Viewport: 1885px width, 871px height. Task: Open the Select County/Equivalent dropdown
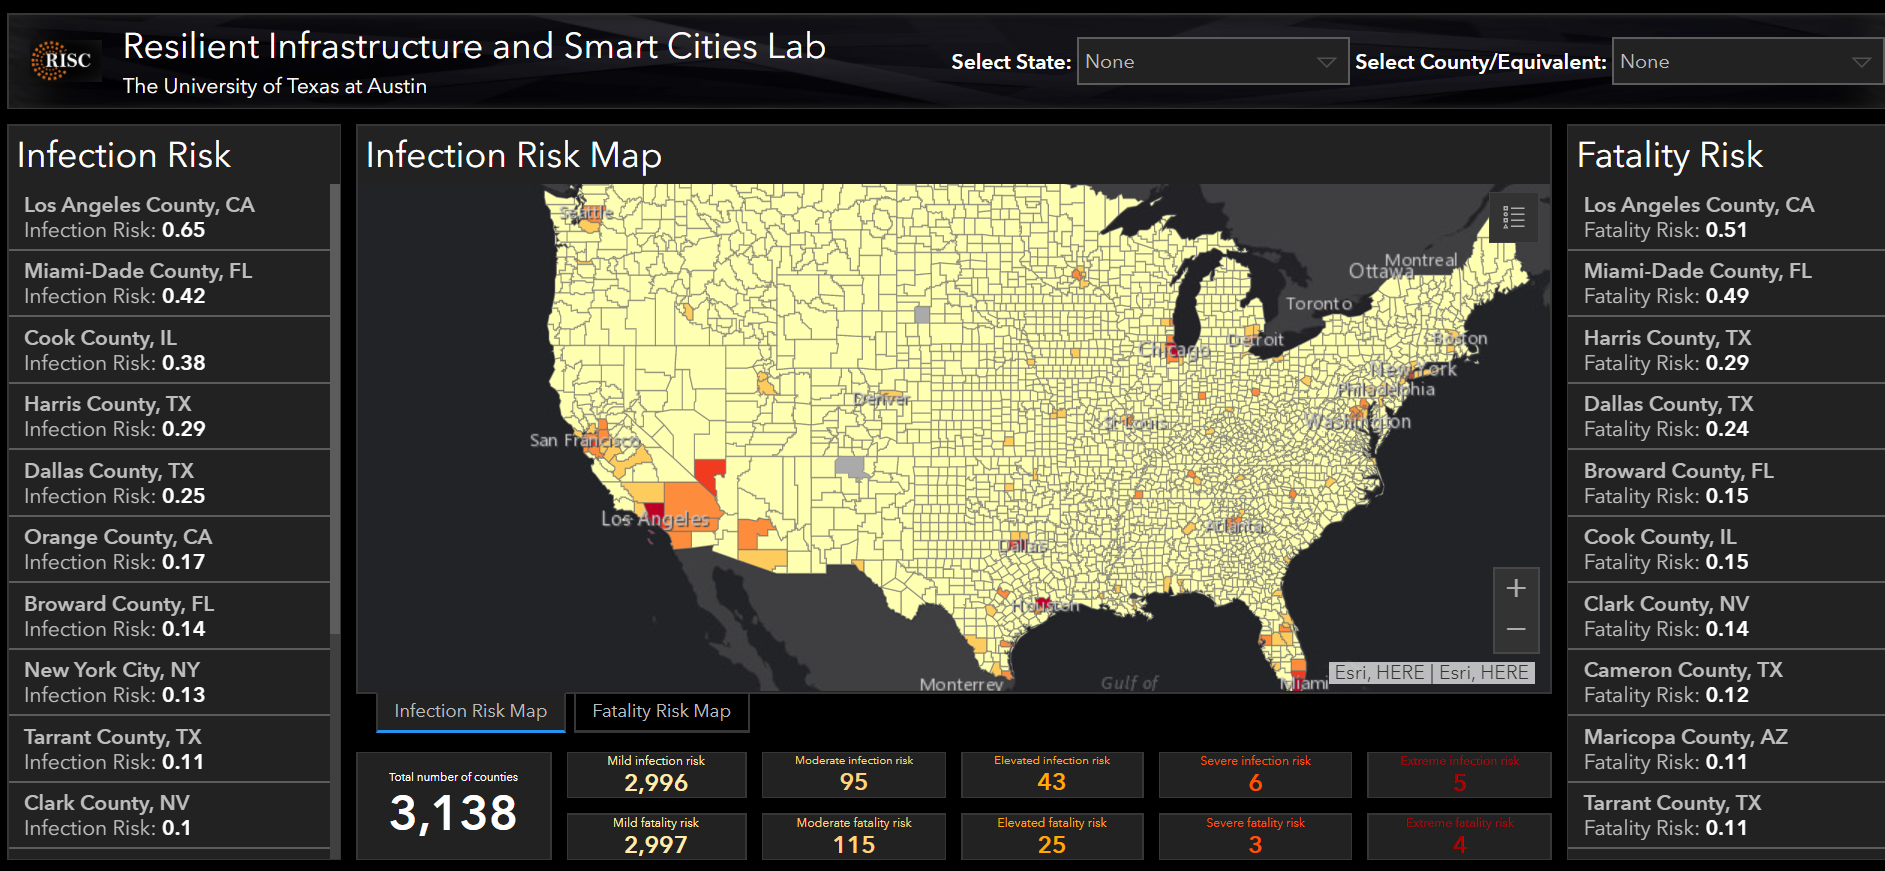(x=1746, y=62)
